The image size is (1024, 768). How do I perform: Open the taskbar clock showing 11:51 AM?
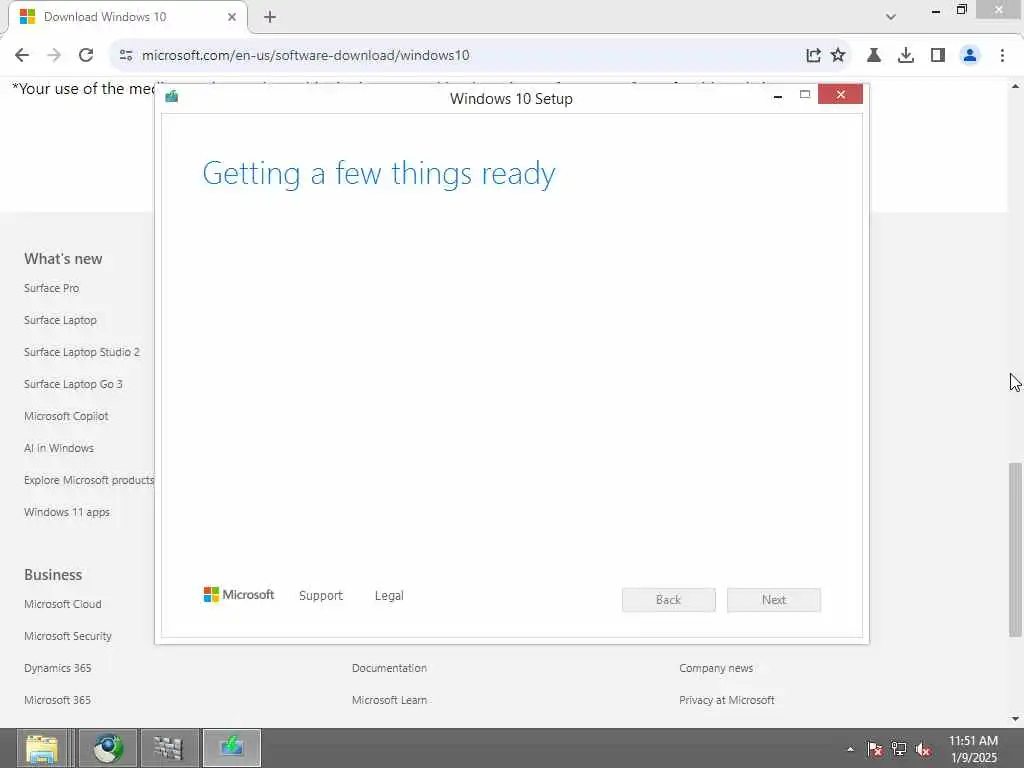coord(973,749)
